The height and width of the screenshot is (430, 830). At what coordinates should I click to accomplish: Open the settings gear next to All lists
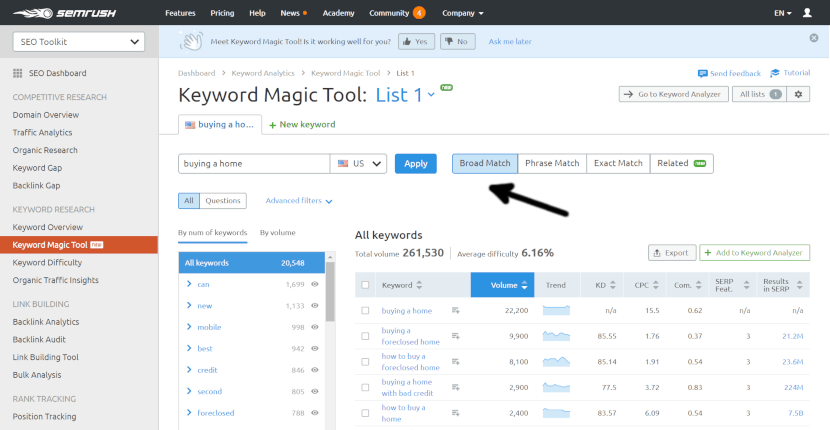coord(798,94)
